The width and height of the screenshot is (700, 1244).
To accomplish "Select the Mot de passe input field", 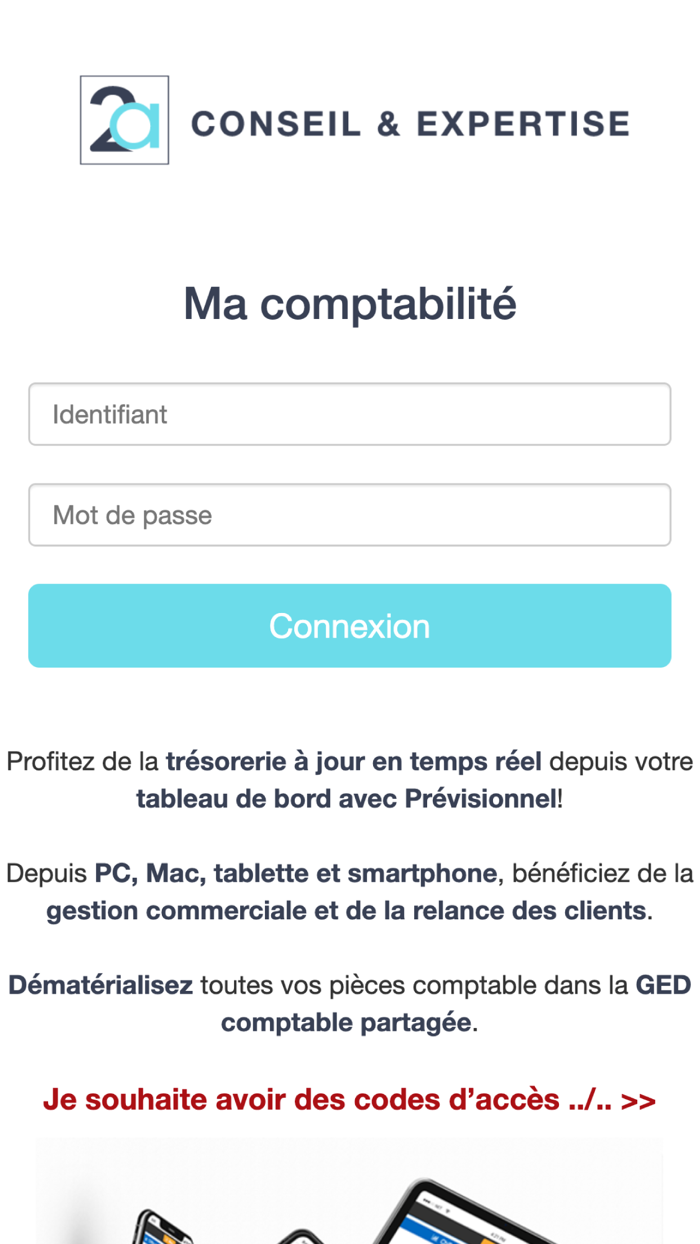I will click(349, 515).
